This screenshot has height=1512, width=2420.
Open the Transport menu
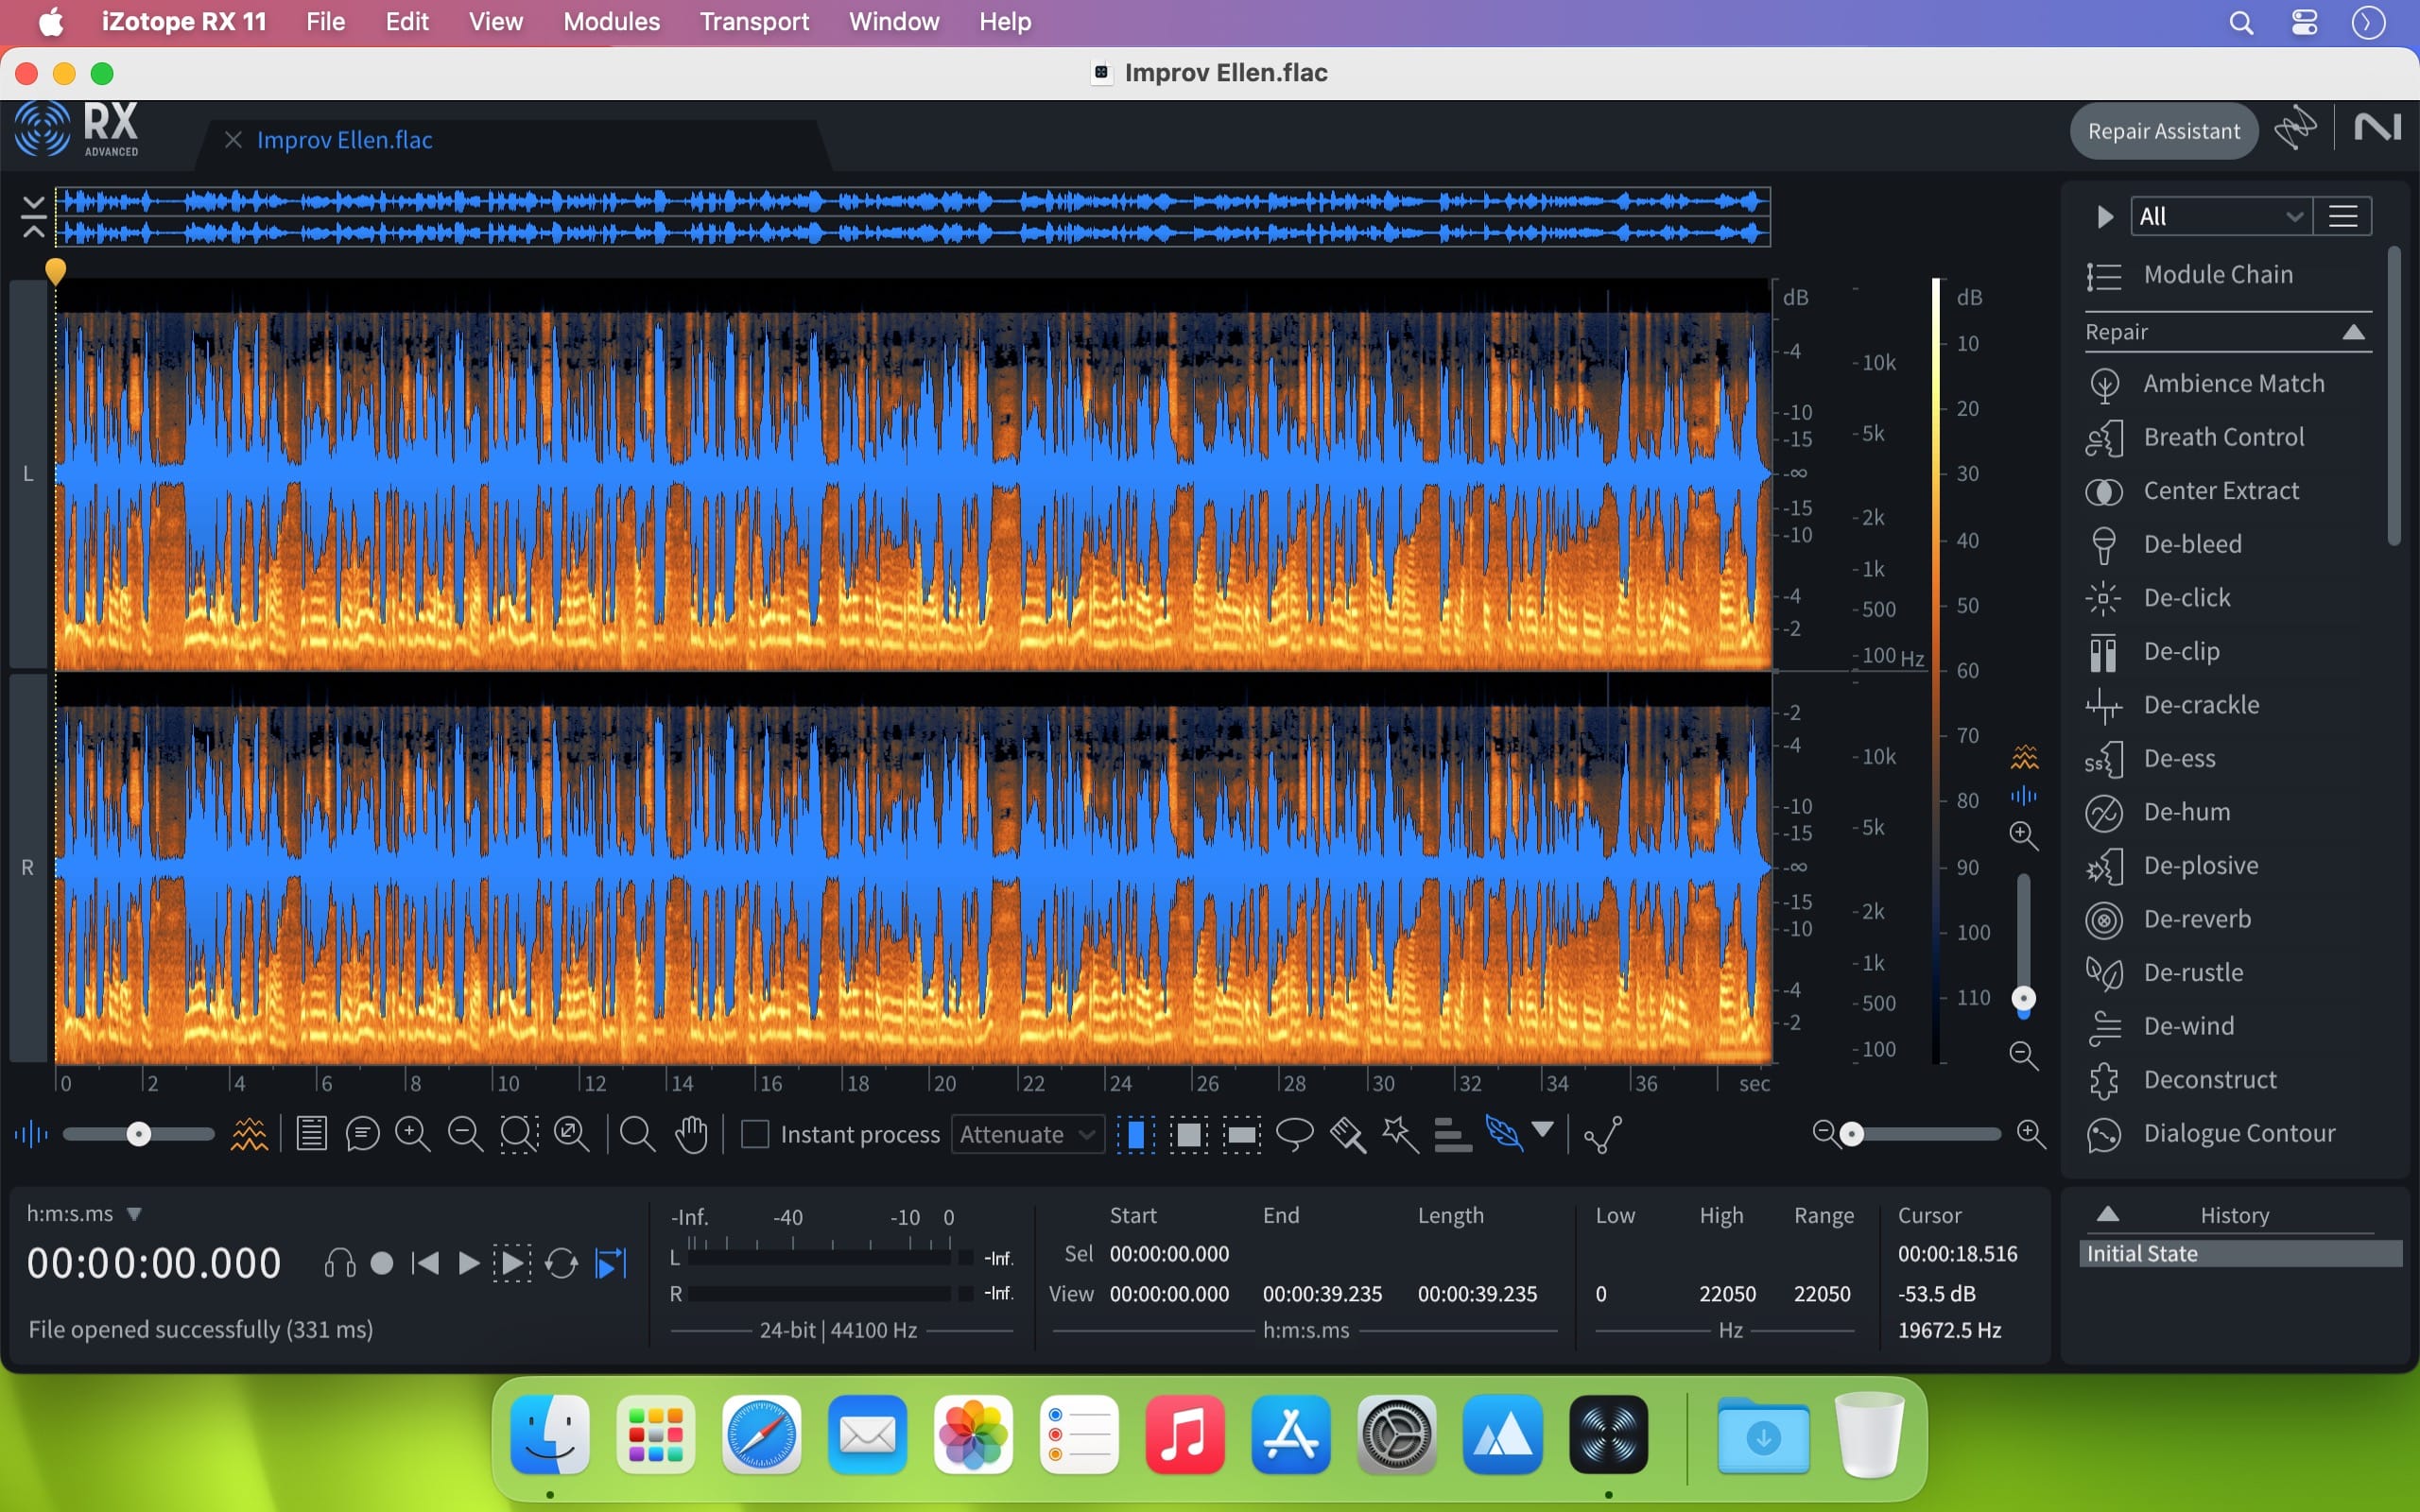754,22
